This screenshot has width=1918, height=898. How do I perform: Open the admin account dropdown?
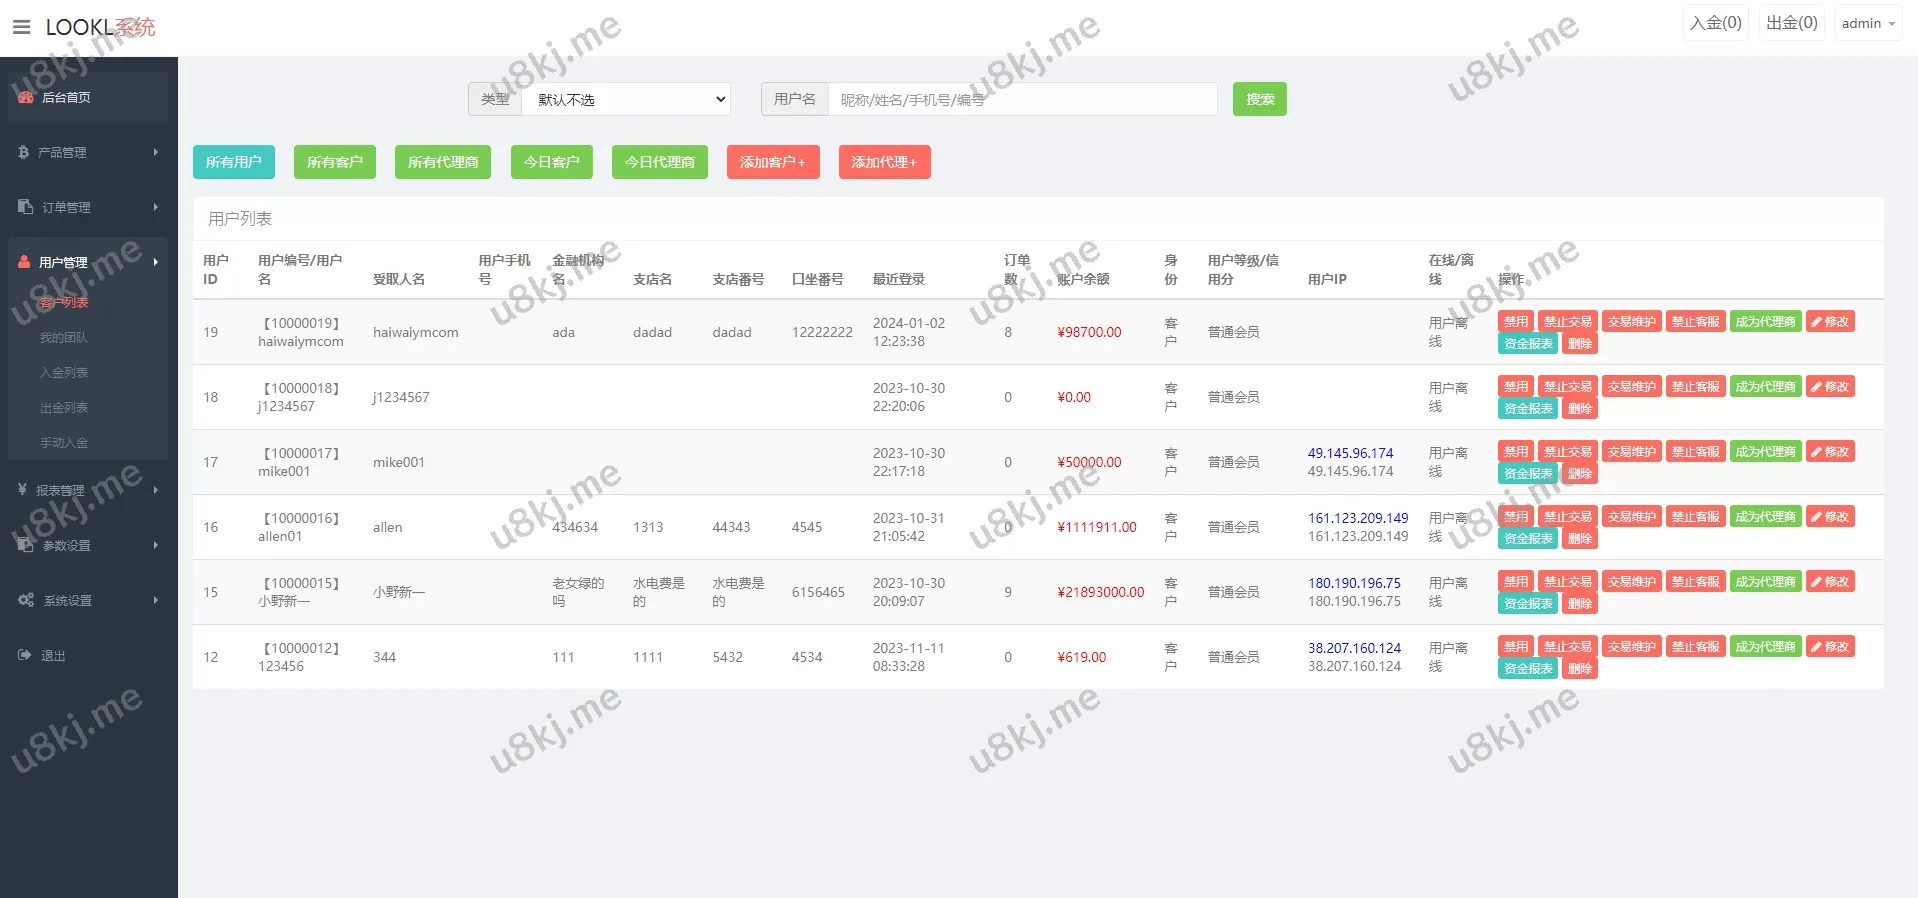[x=1868, y=23]
